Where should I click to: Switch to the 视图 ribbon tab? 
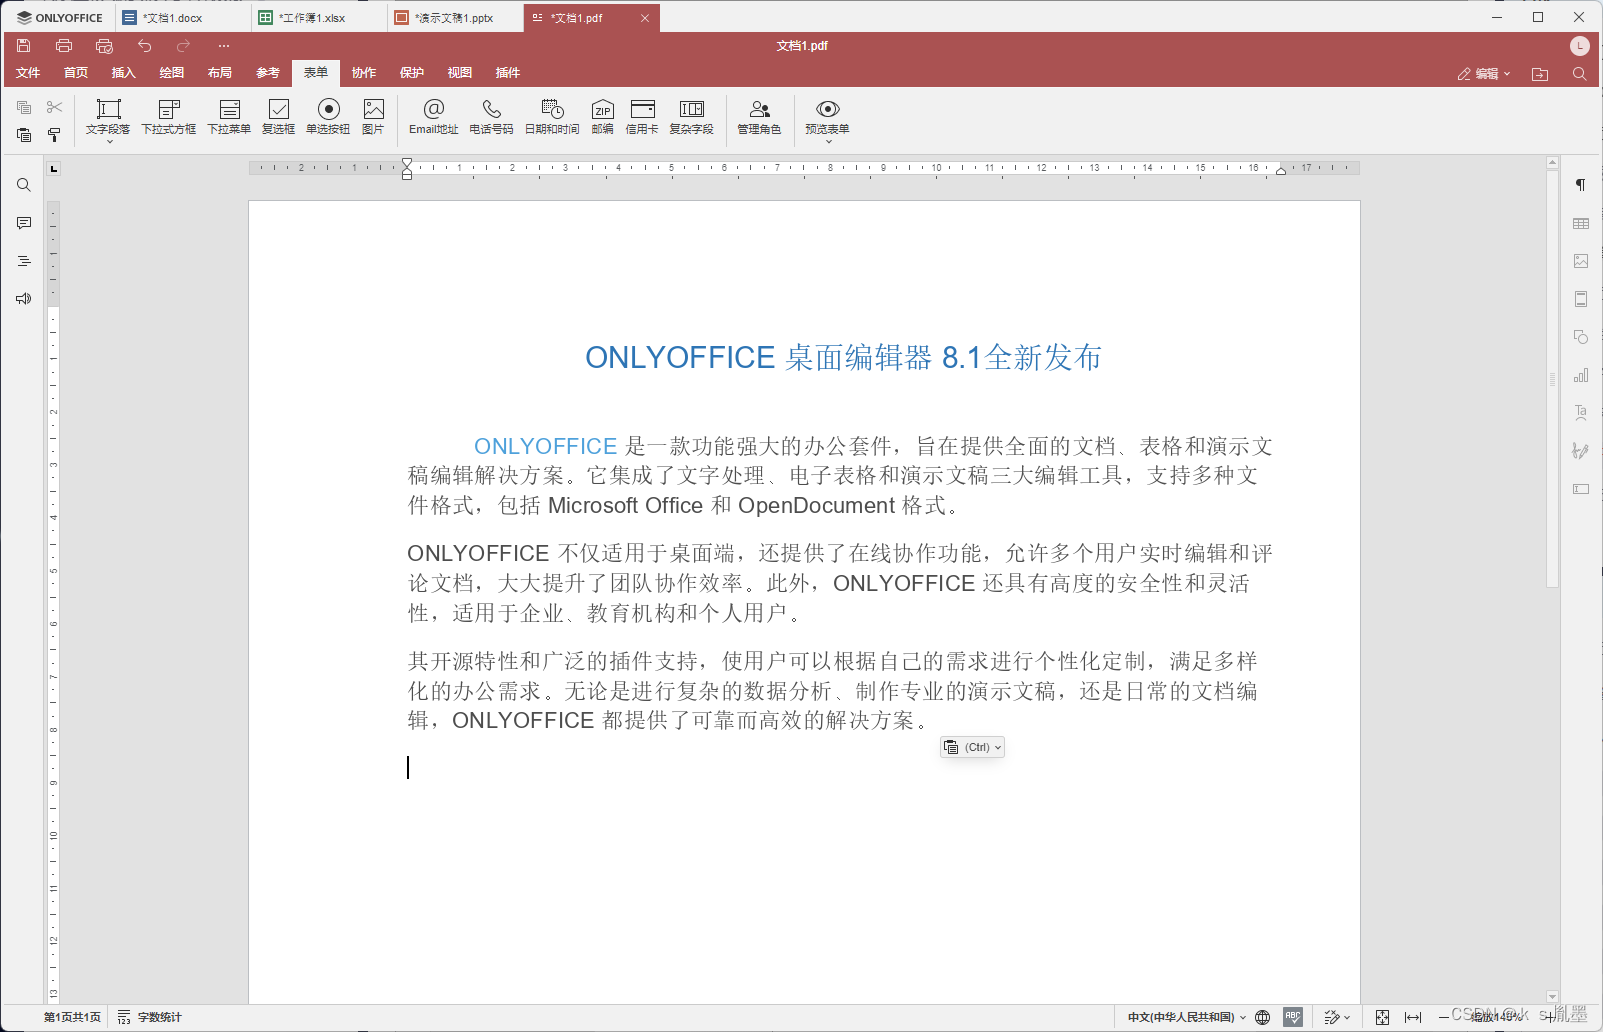click(460, 73)
